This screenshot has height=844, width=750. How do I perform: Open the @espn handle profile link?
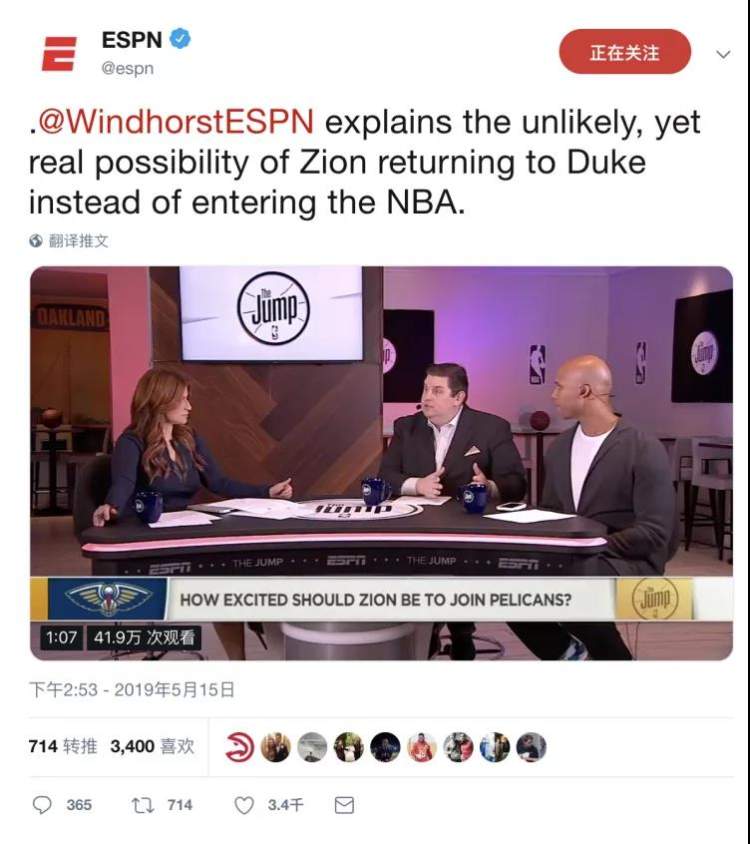[x=128, y=69]
